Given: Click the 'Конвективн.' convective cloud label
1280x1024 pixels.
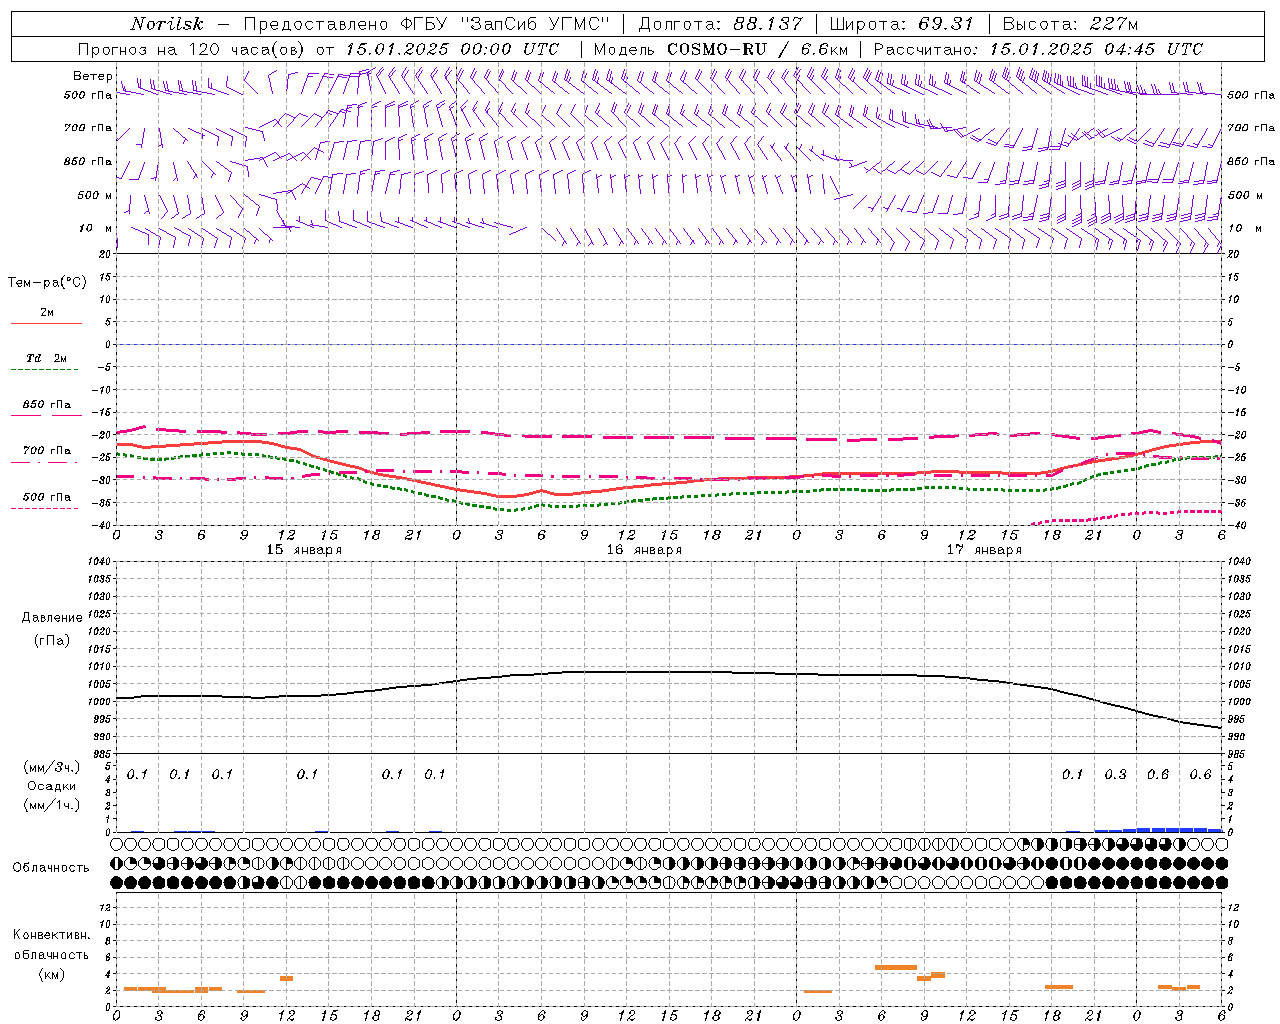Looking at the screenshot, I should (51, 935).
